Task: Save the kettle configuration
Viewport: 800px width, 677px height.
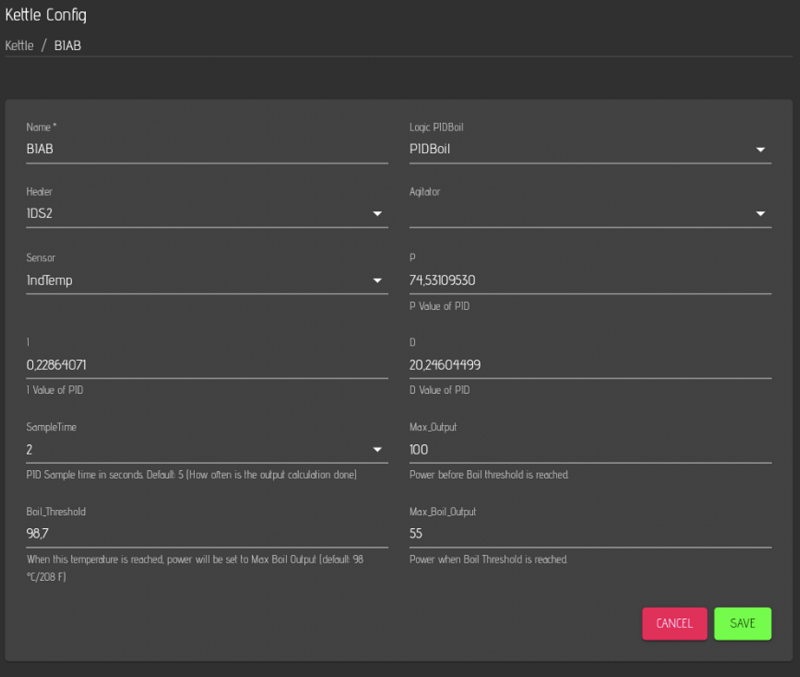Action: click(742, 623)
